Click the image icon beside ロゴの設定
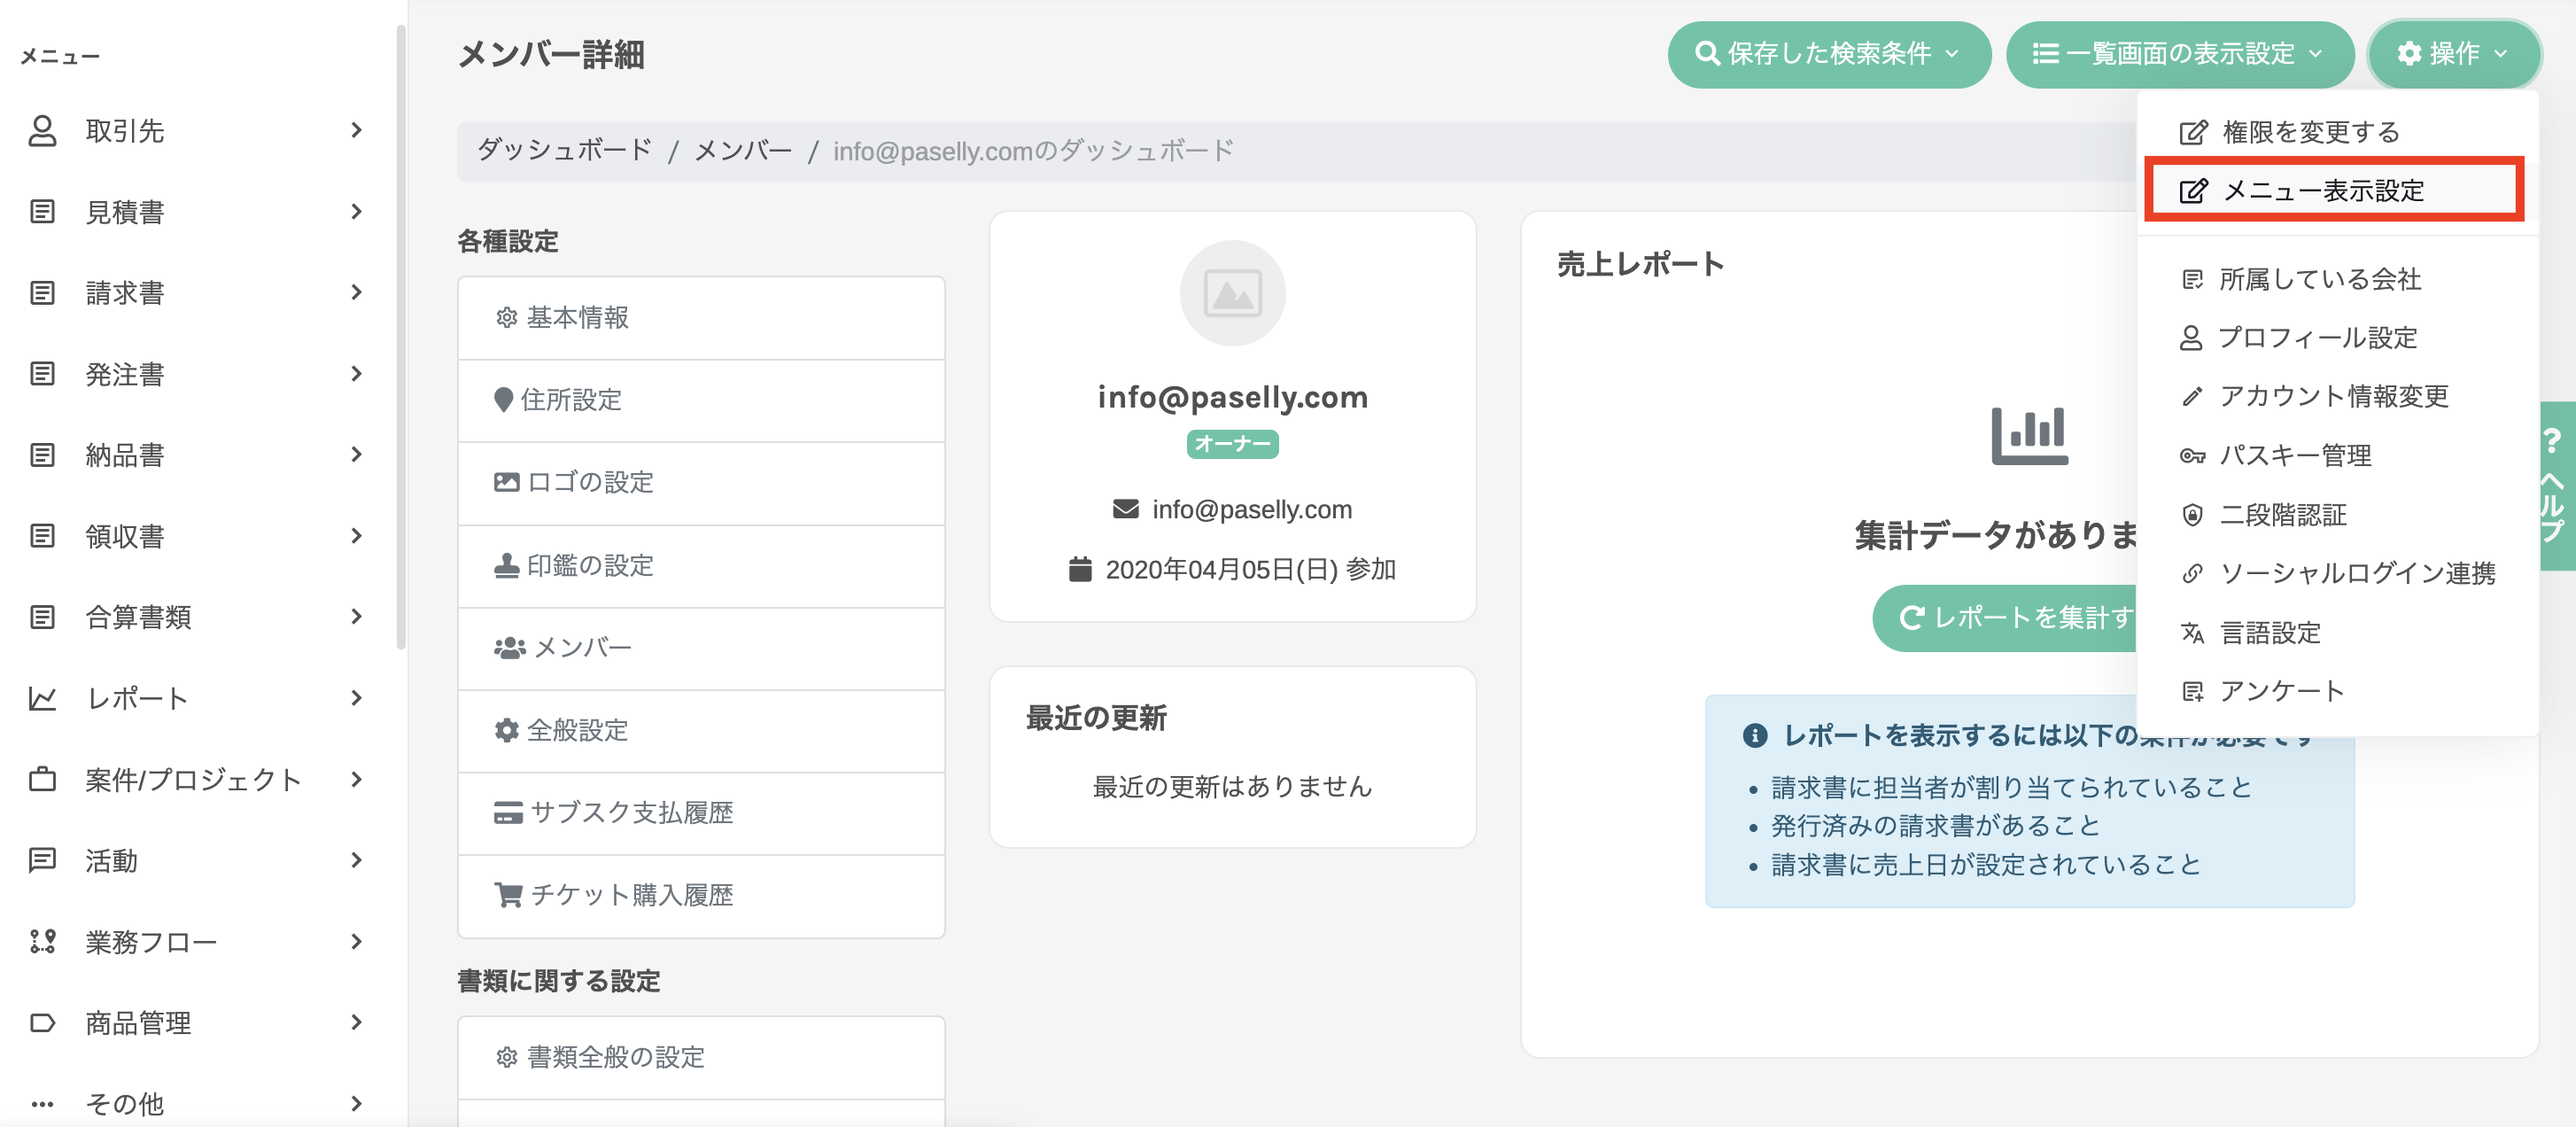Screen dimensions: 2576x1127 click(x=506, y=481)
